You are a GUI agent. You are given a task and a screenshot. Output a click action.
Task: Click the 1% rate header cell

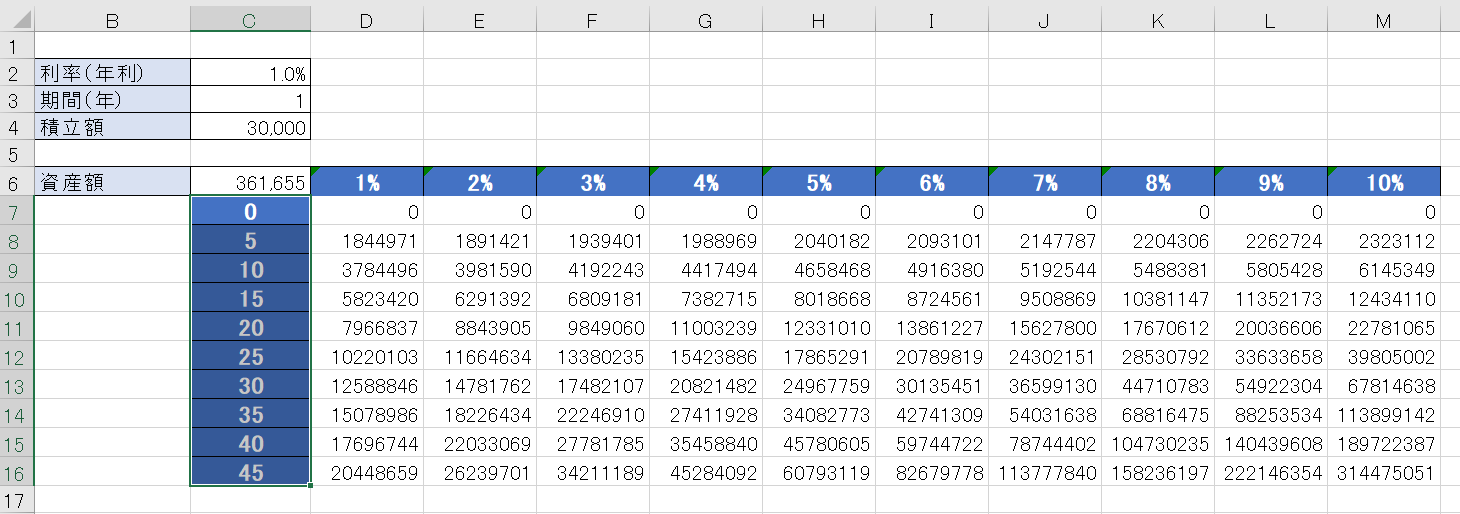pos(367,182)
